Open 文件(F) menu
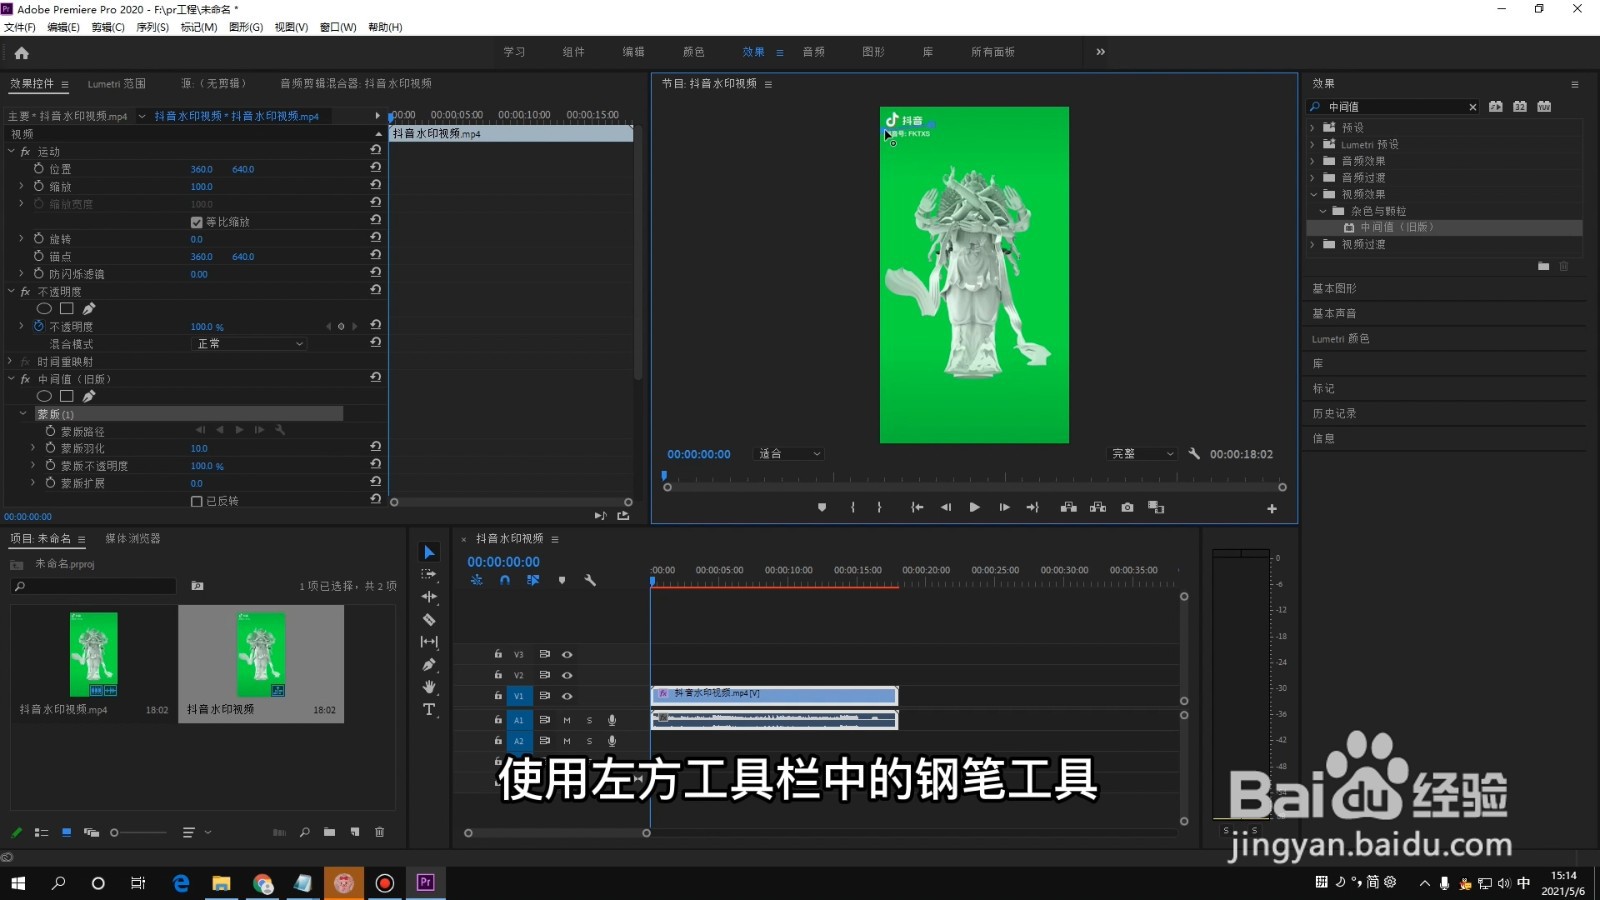This screenshot has height=900, width=1600. tap(20, 27)
